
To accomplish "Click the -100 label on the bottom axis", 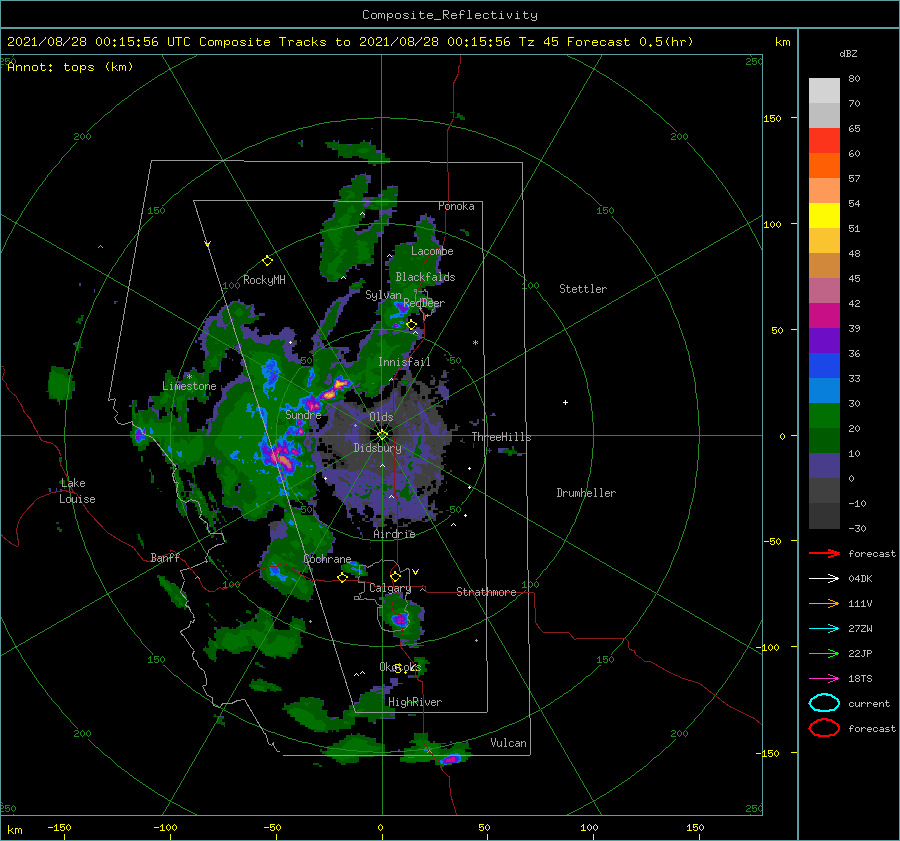I will click(x=165, y=827).
